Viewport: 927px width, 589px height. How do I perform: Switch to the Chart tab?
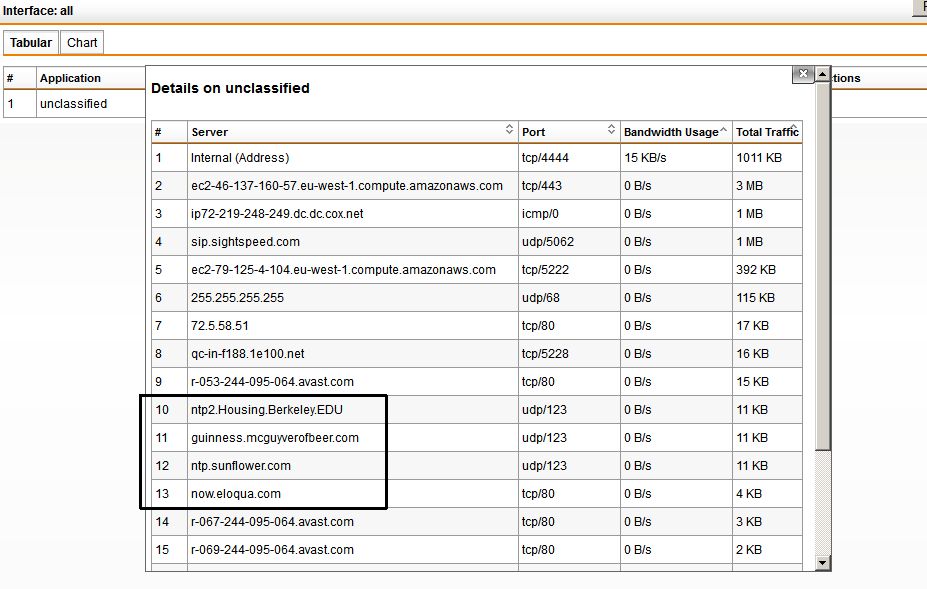pos(82,43)
